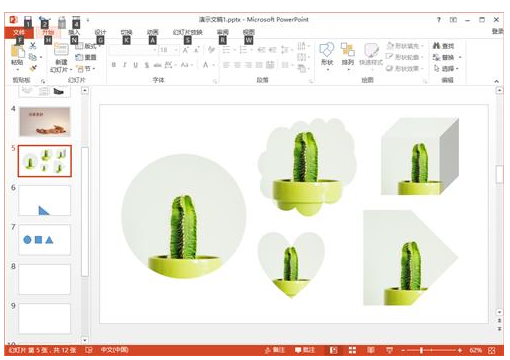This screenshot has height=360, width=510.
Task: Click the zoom in plus button
Action: pos(460,350)
